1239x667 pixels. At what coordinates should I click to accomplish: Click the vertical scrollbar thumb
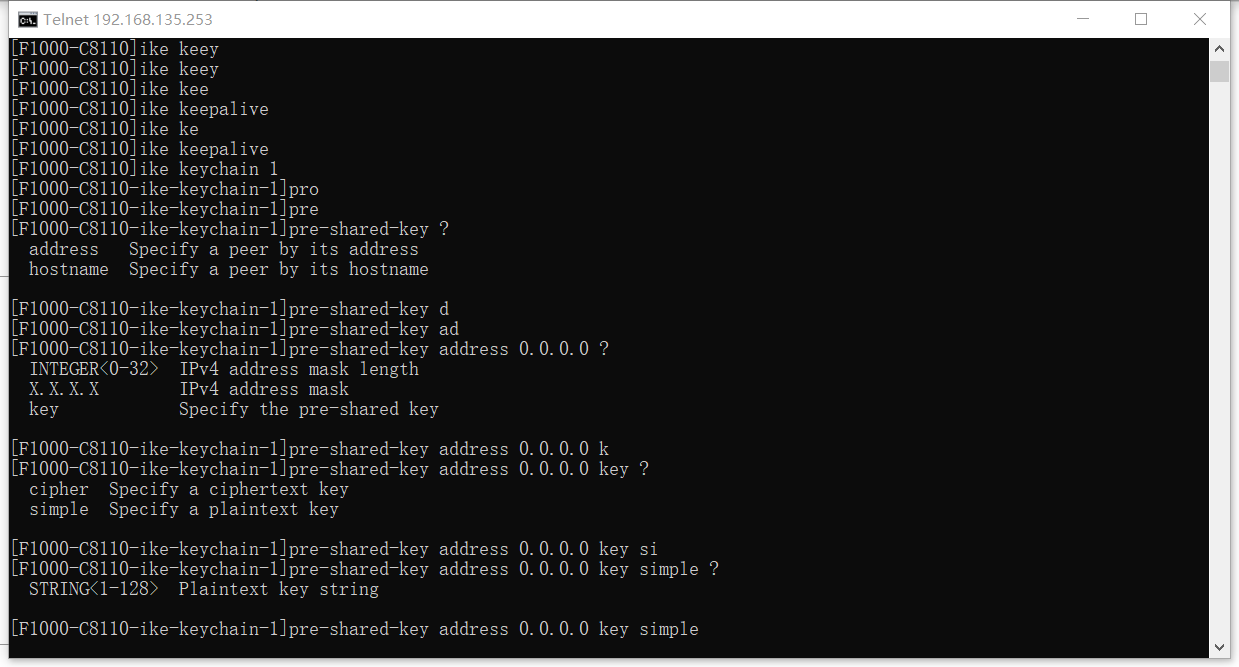coord(1219,71)
